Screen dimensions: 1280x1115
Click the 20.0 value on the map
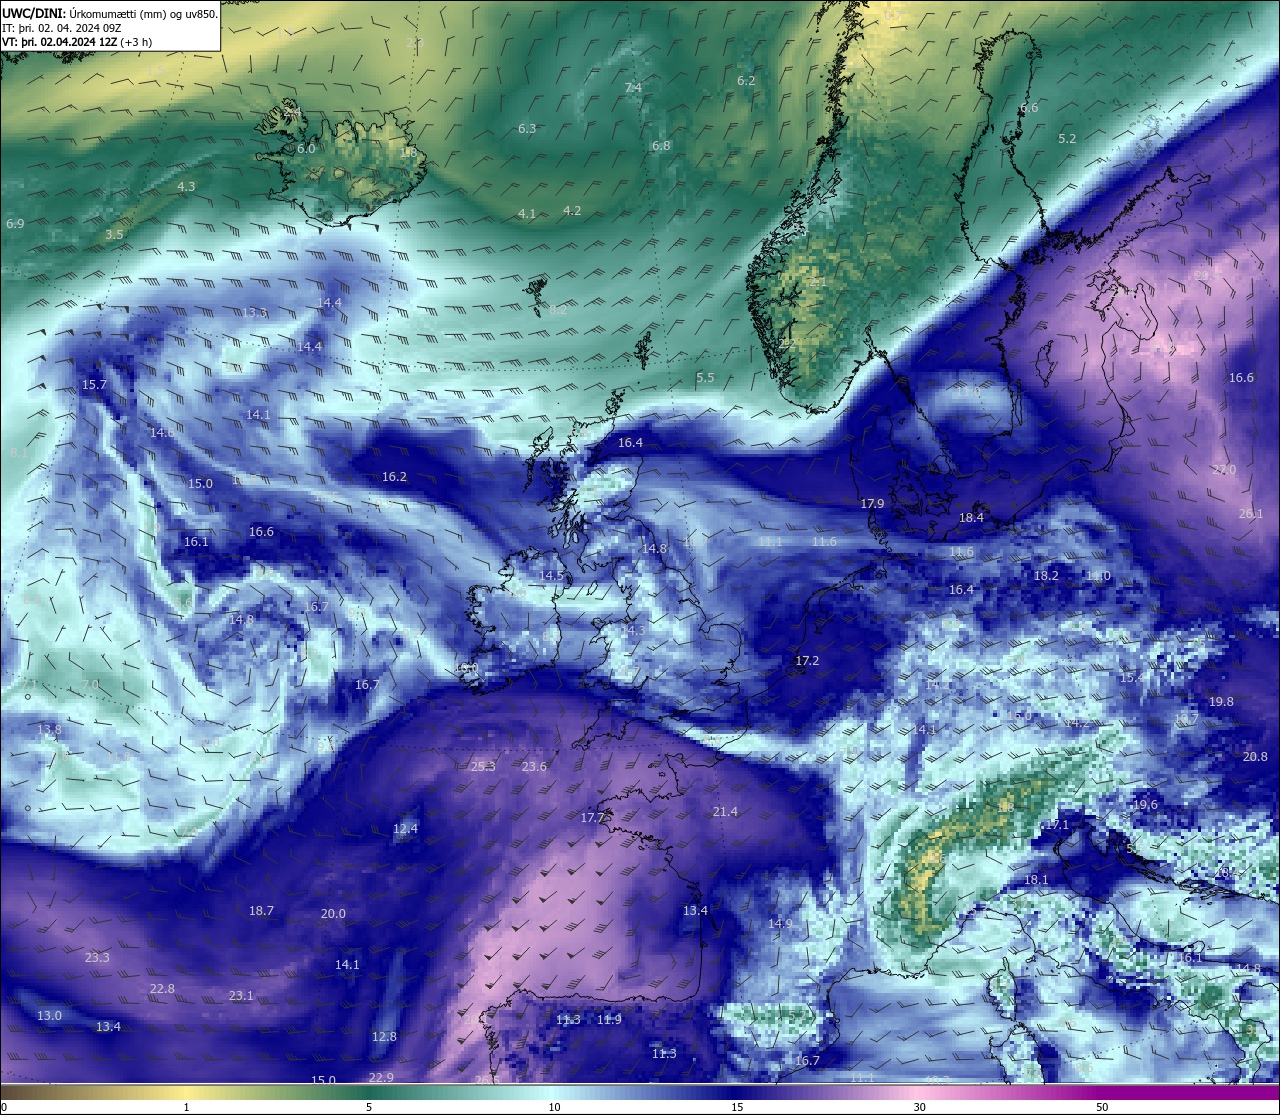[x=333, y=913]
